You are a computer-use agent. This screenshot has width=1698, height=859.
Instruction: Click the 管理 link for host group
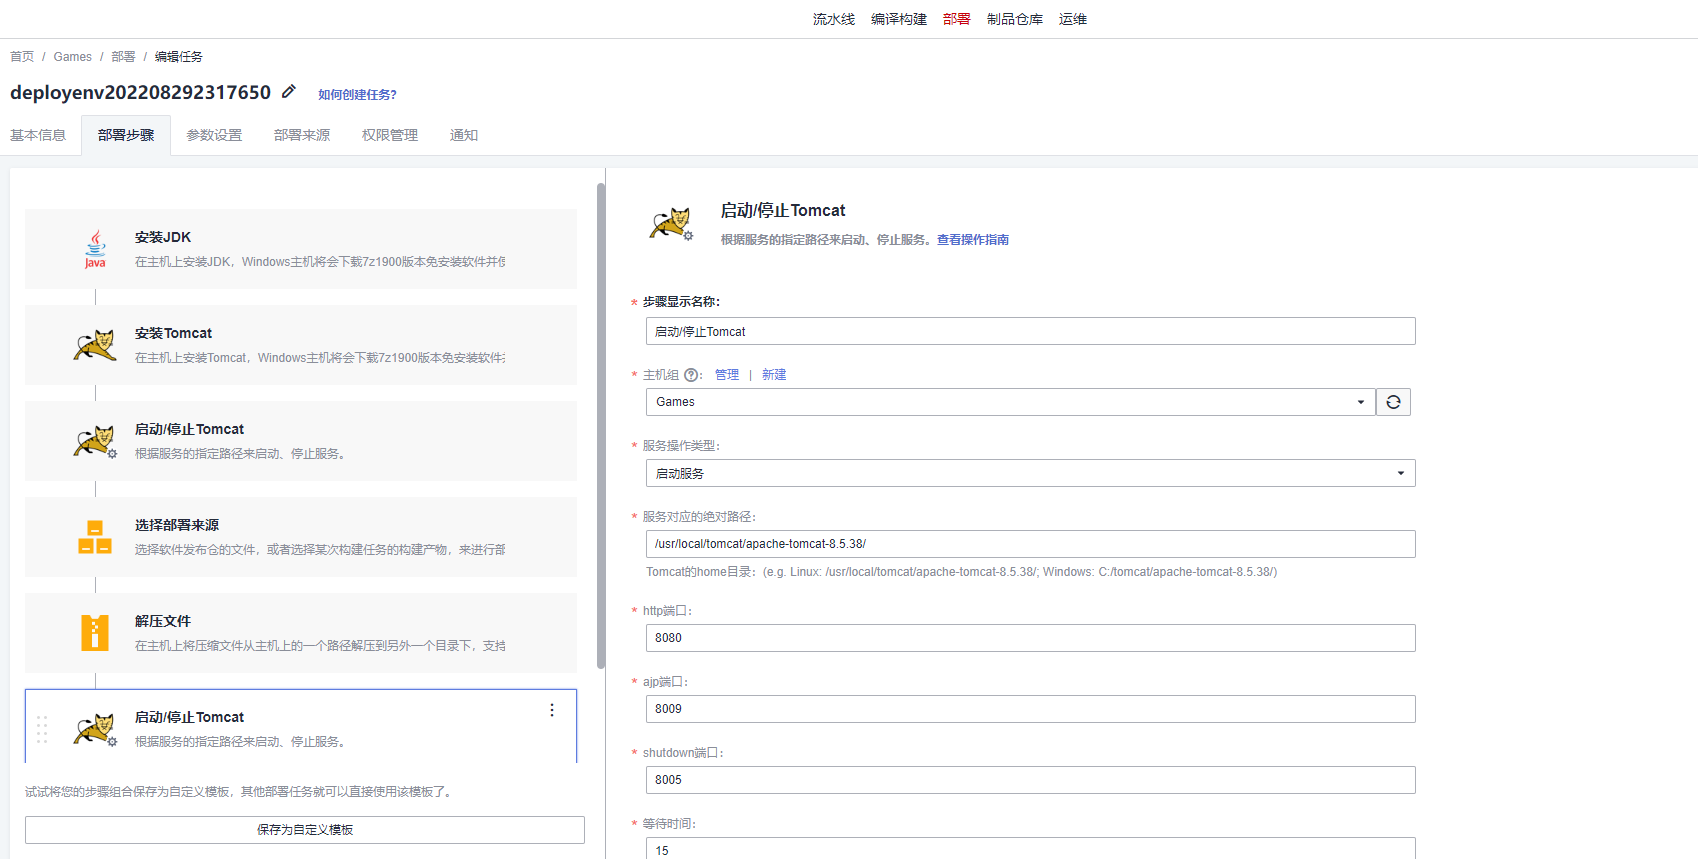[727, 375]
